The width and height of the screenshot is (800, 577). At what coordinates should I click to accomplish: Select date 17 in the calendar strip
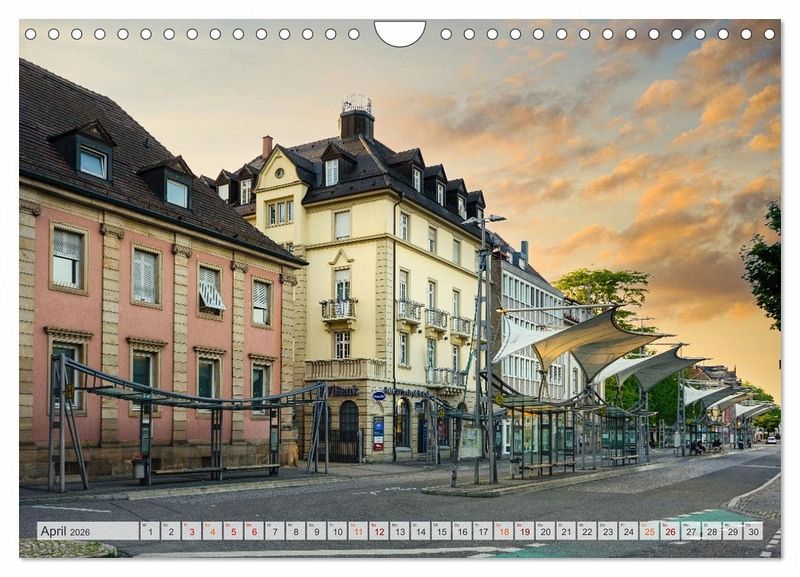483,531
